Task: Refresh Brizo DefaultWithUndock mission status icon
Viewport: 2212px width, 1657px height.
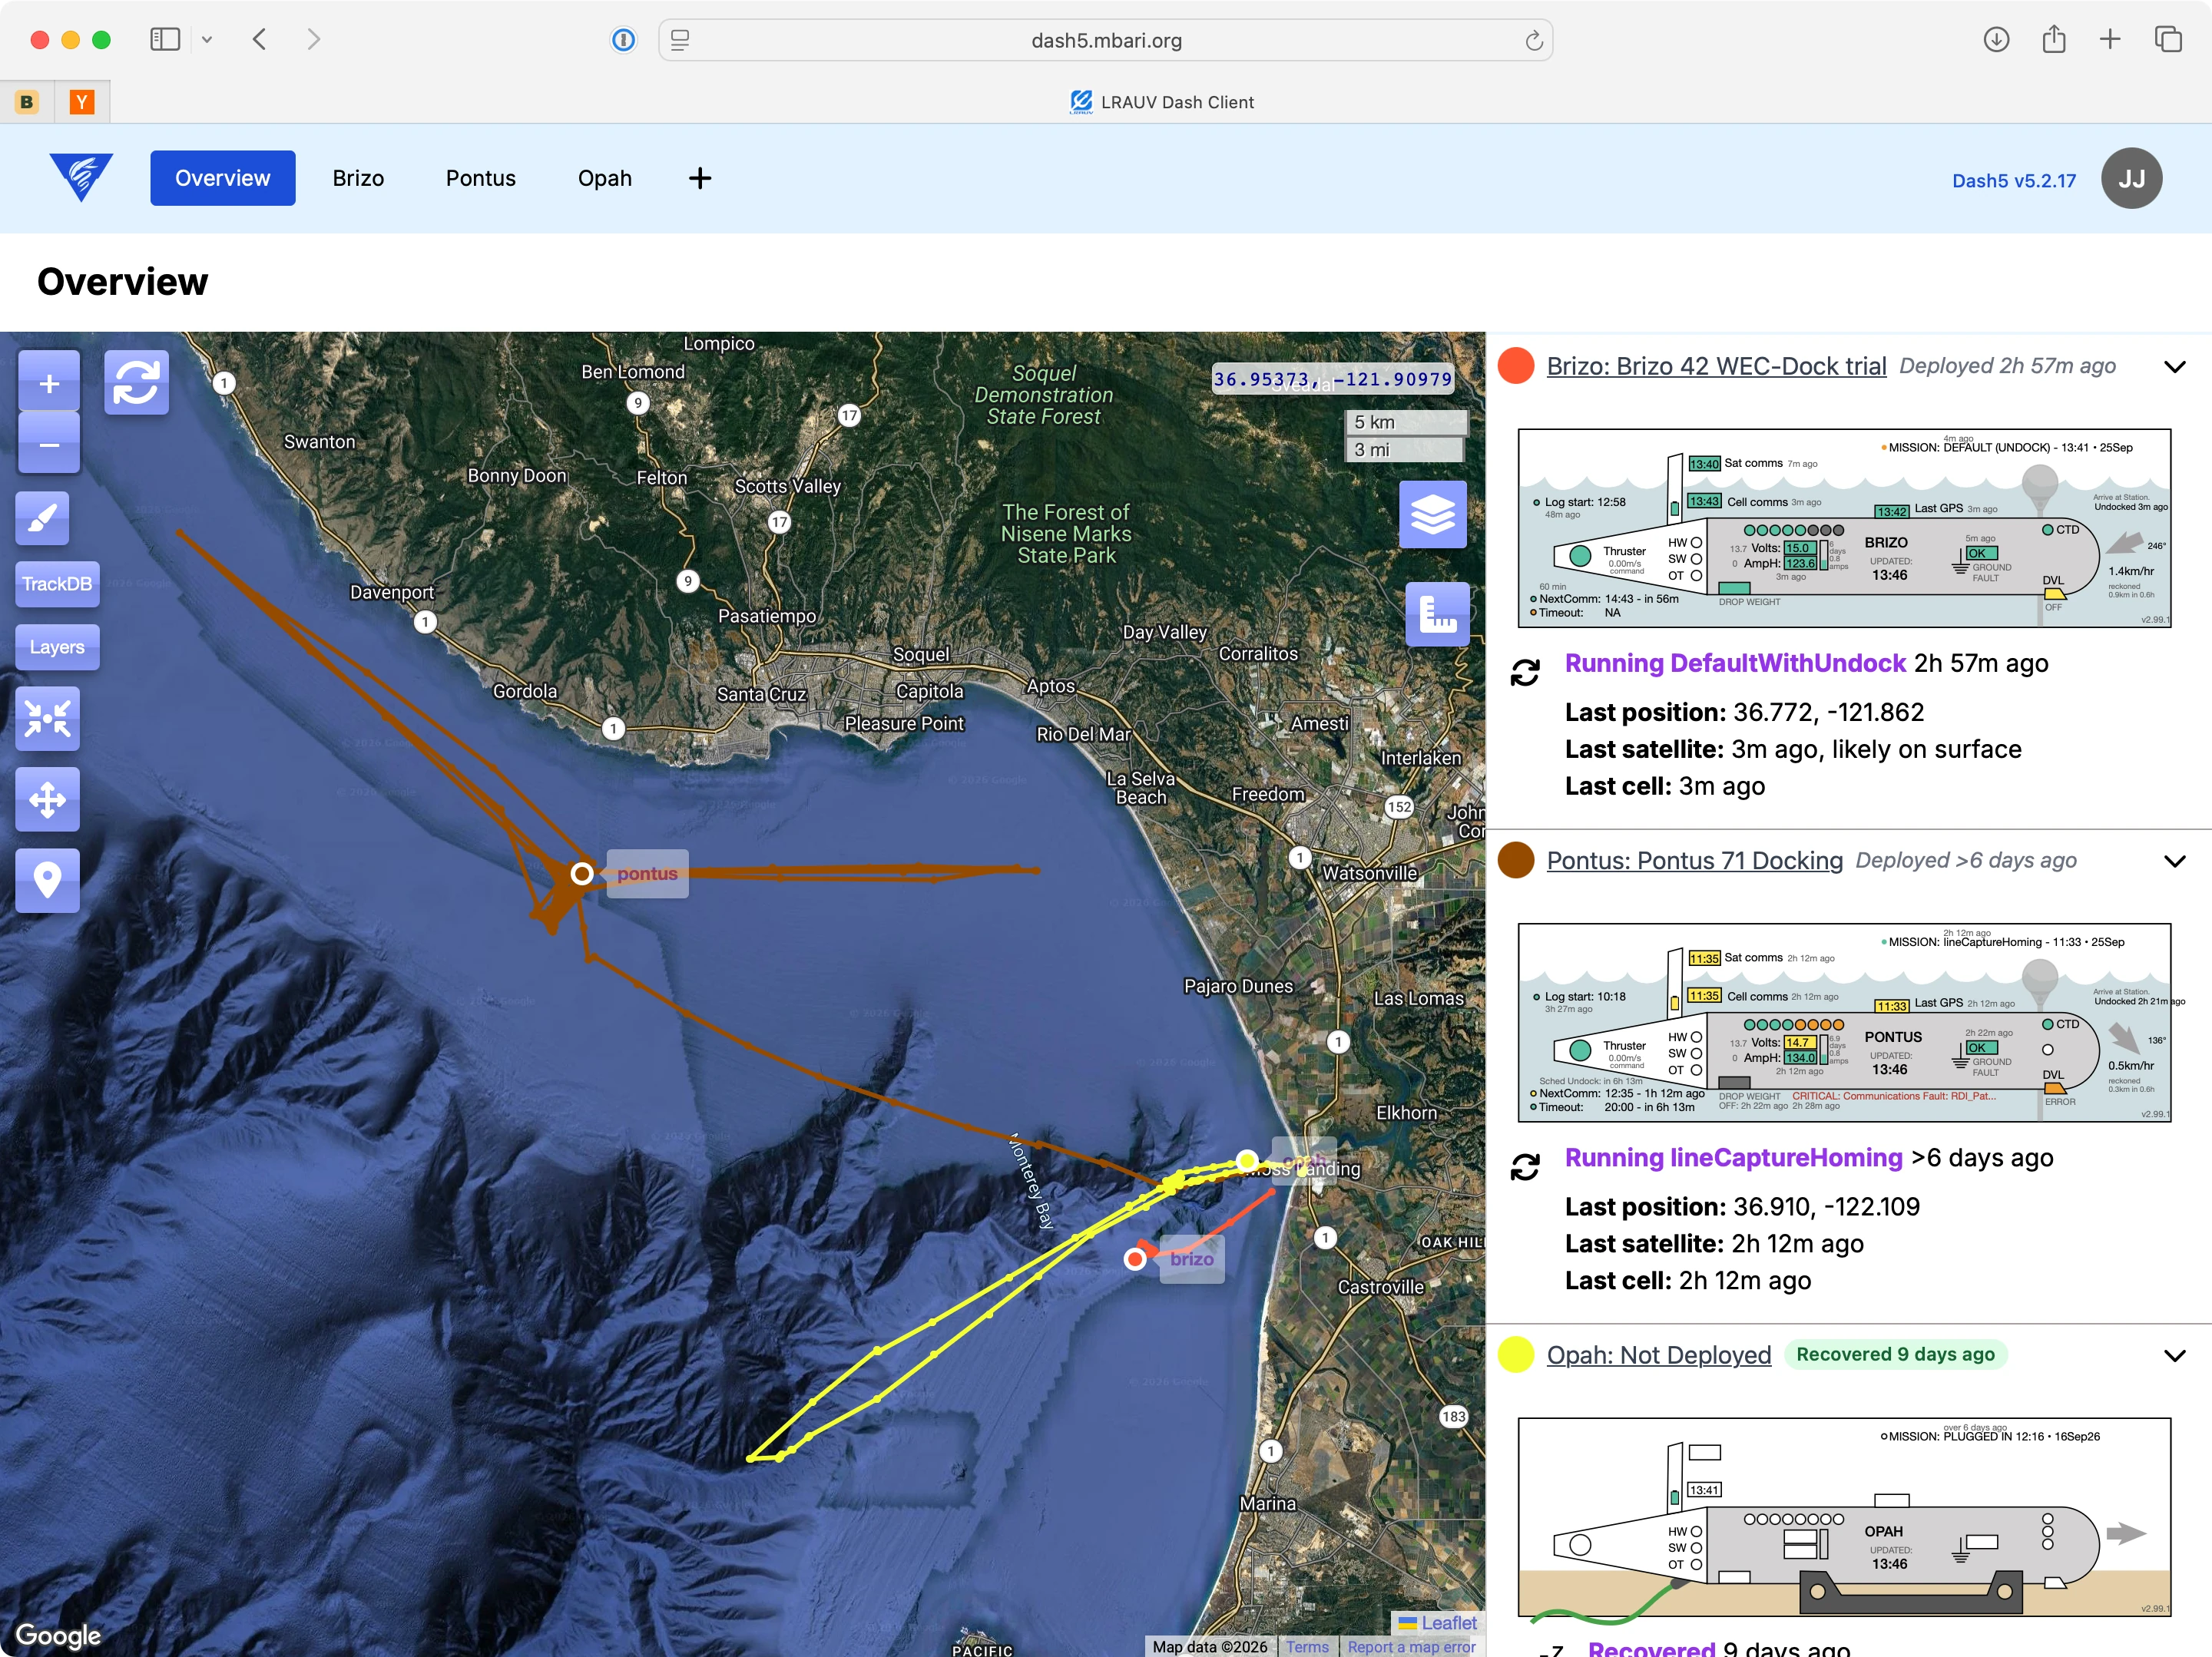Action: coord(1524,673)
